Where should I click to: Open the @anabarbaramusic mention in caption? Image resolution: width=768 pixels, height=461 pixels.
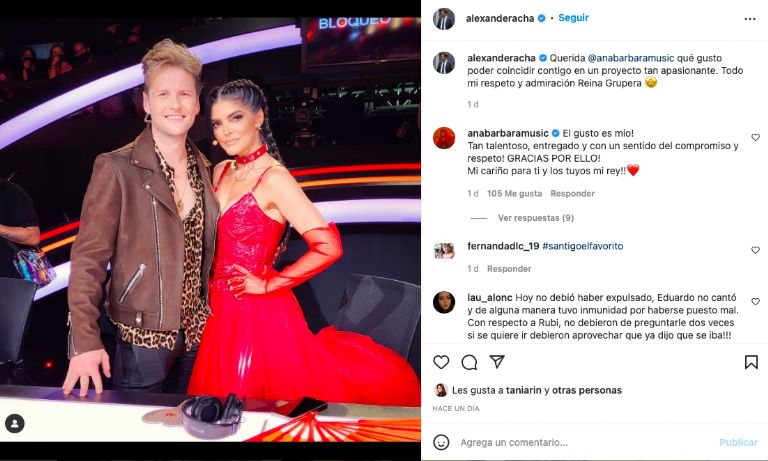[x=630, y=58]
